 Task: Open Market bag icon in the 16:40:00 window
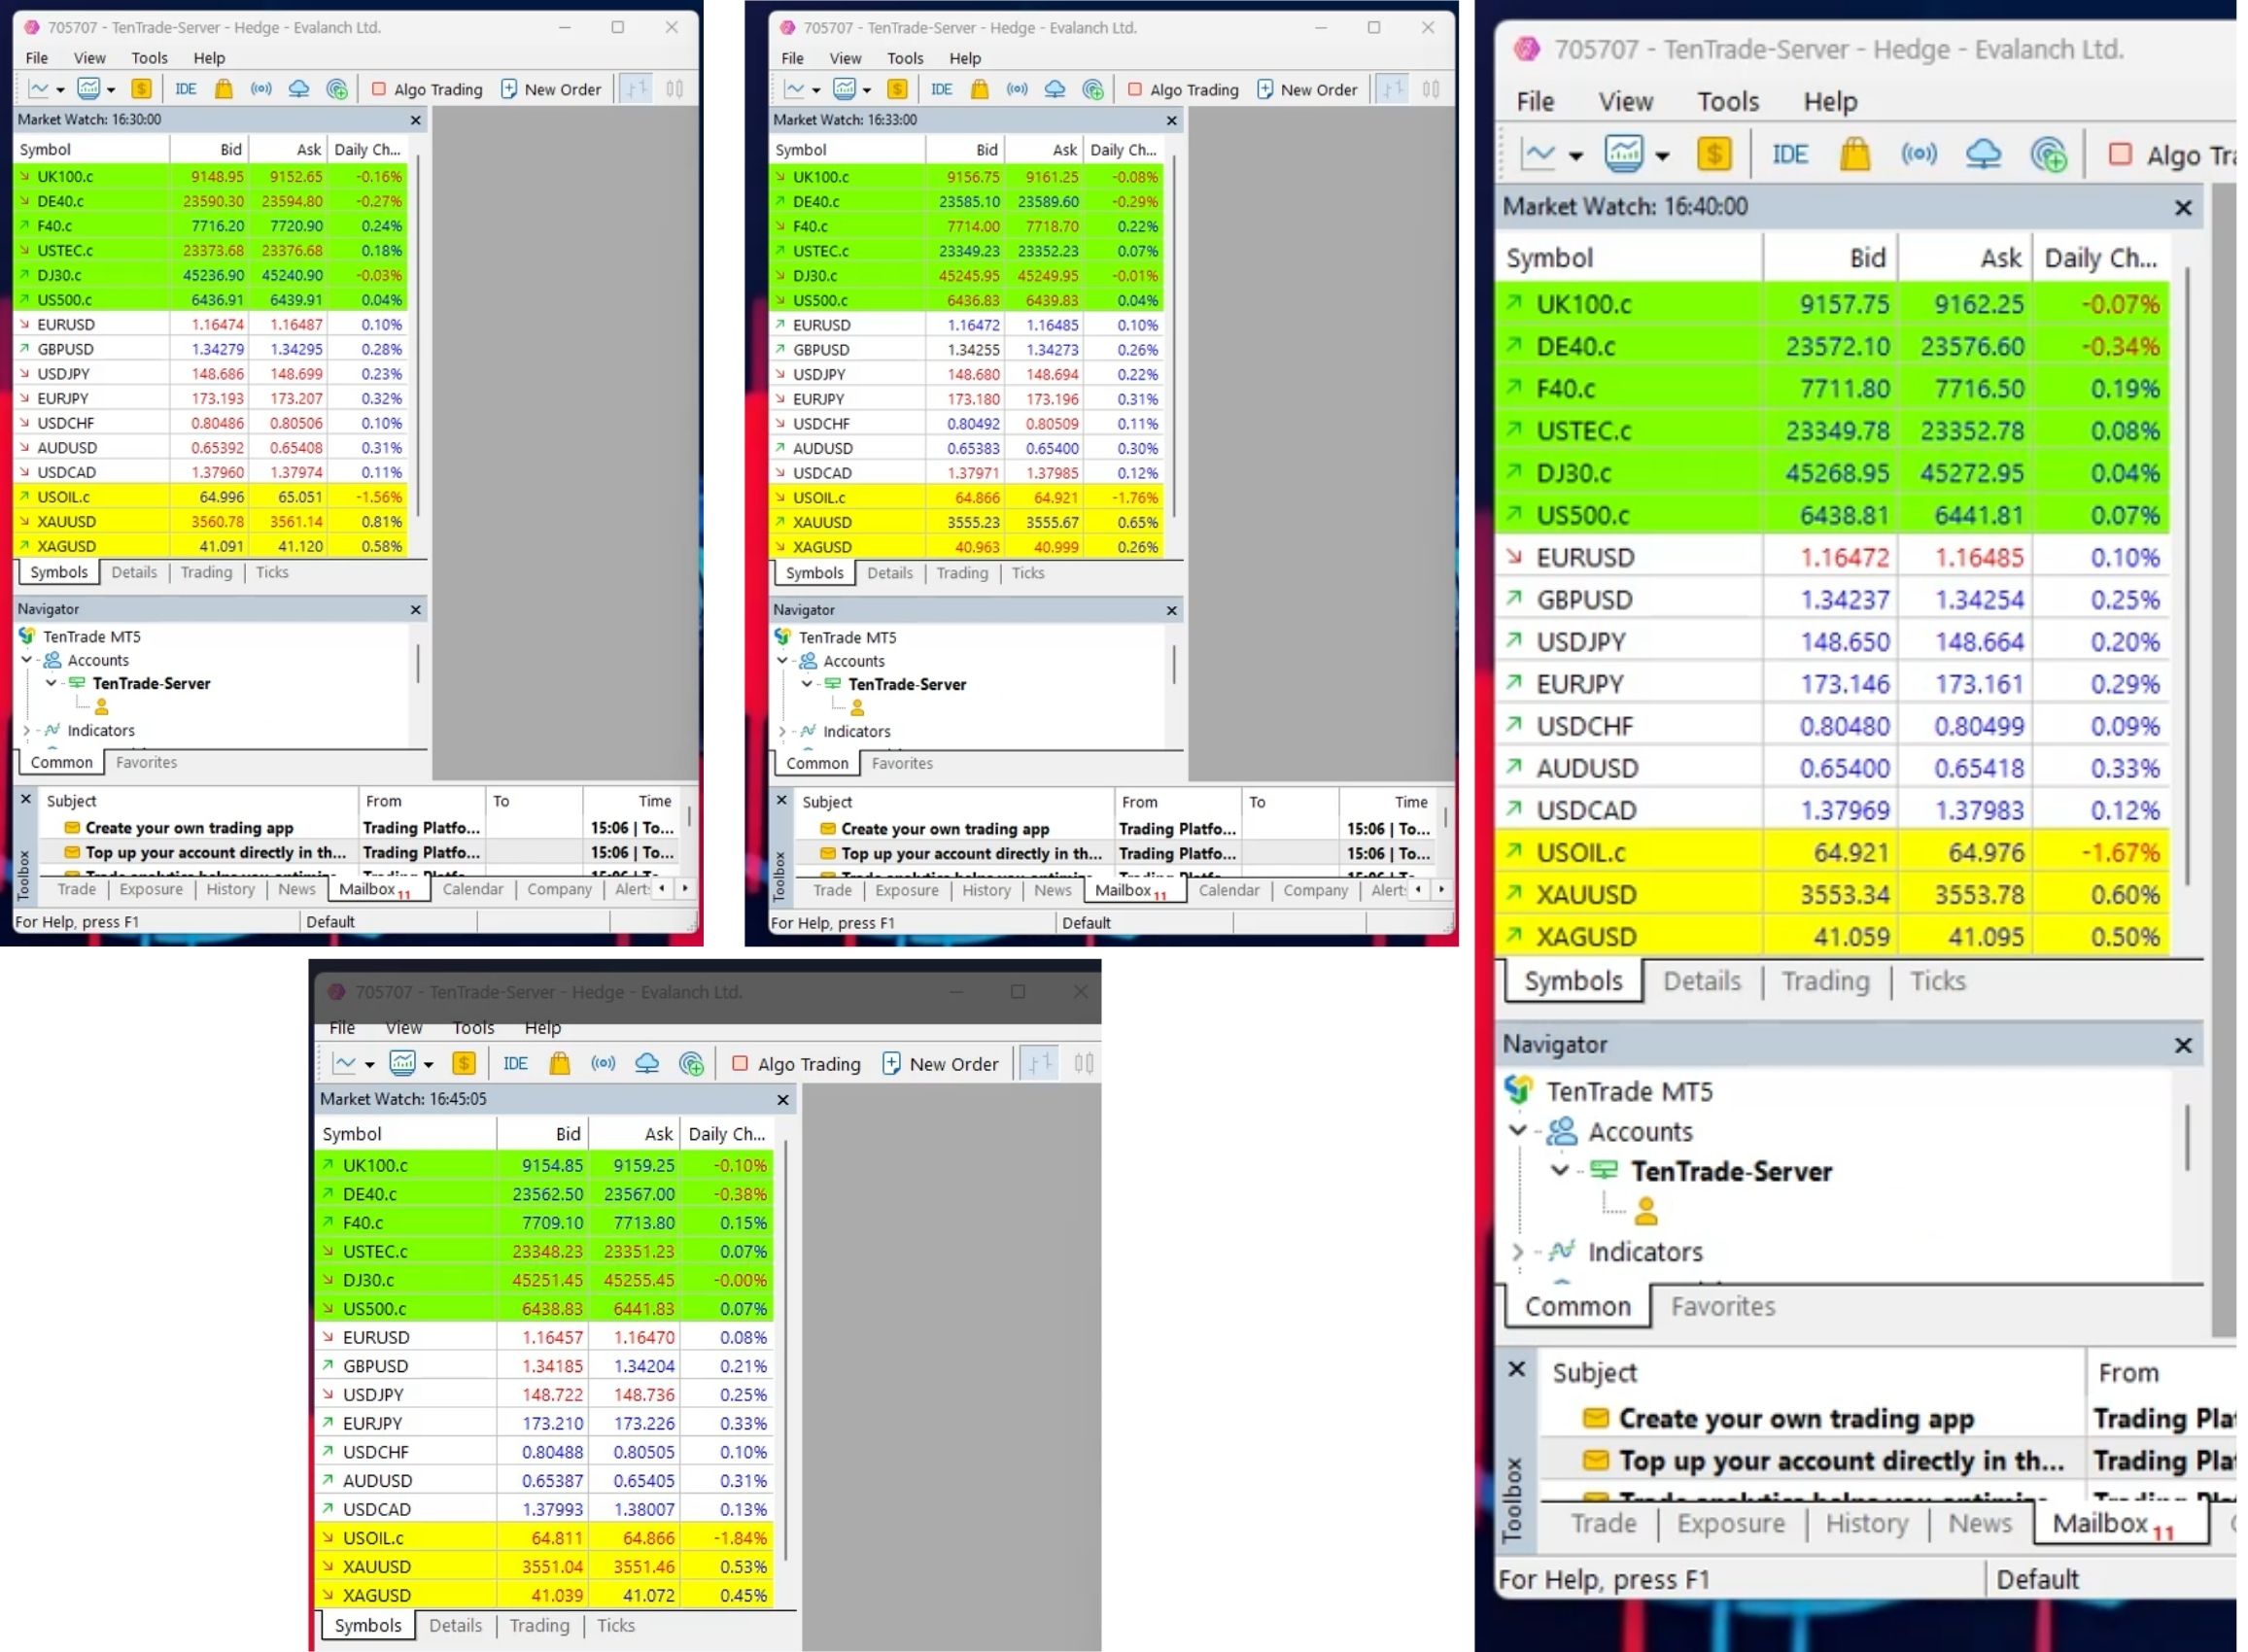1854,154
